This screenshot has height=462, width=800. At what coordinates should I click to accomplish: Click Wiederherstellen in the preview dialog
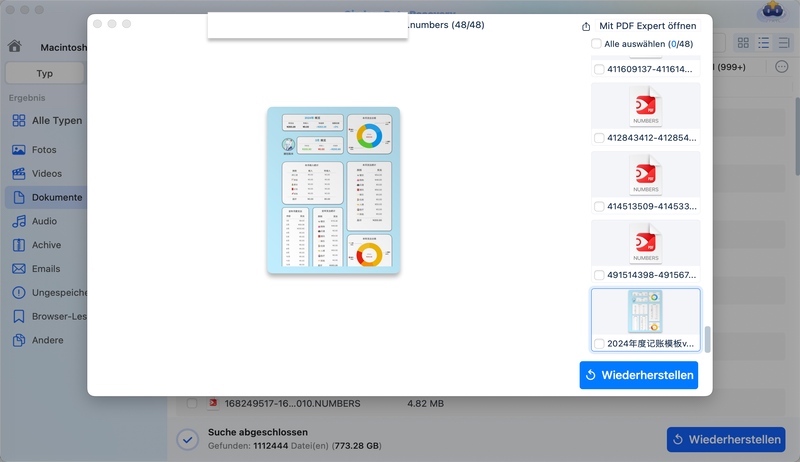tap(639, 375)
